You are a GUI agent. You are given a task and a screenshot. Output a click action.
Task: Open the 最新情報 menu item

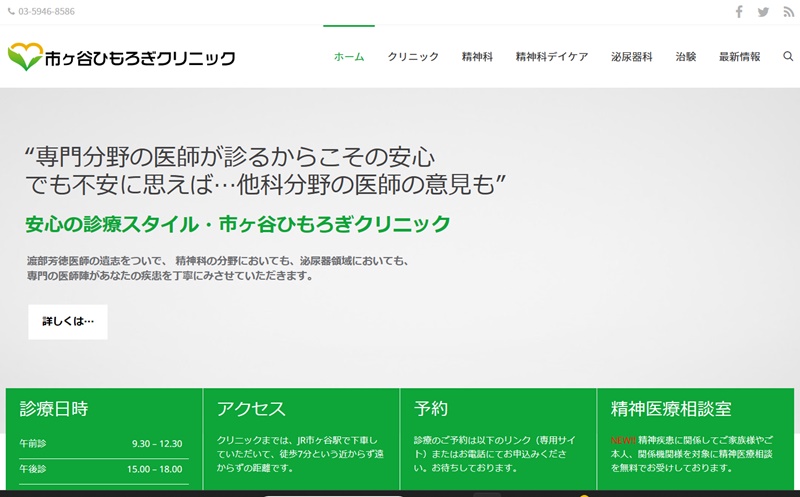pyautogui.click(x=739, y=57)
